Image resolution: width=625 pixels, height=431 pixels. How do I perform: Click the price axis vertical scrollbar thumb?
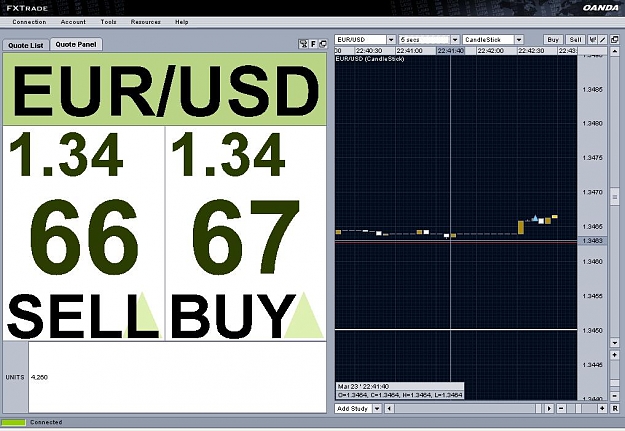pos(615,198)
